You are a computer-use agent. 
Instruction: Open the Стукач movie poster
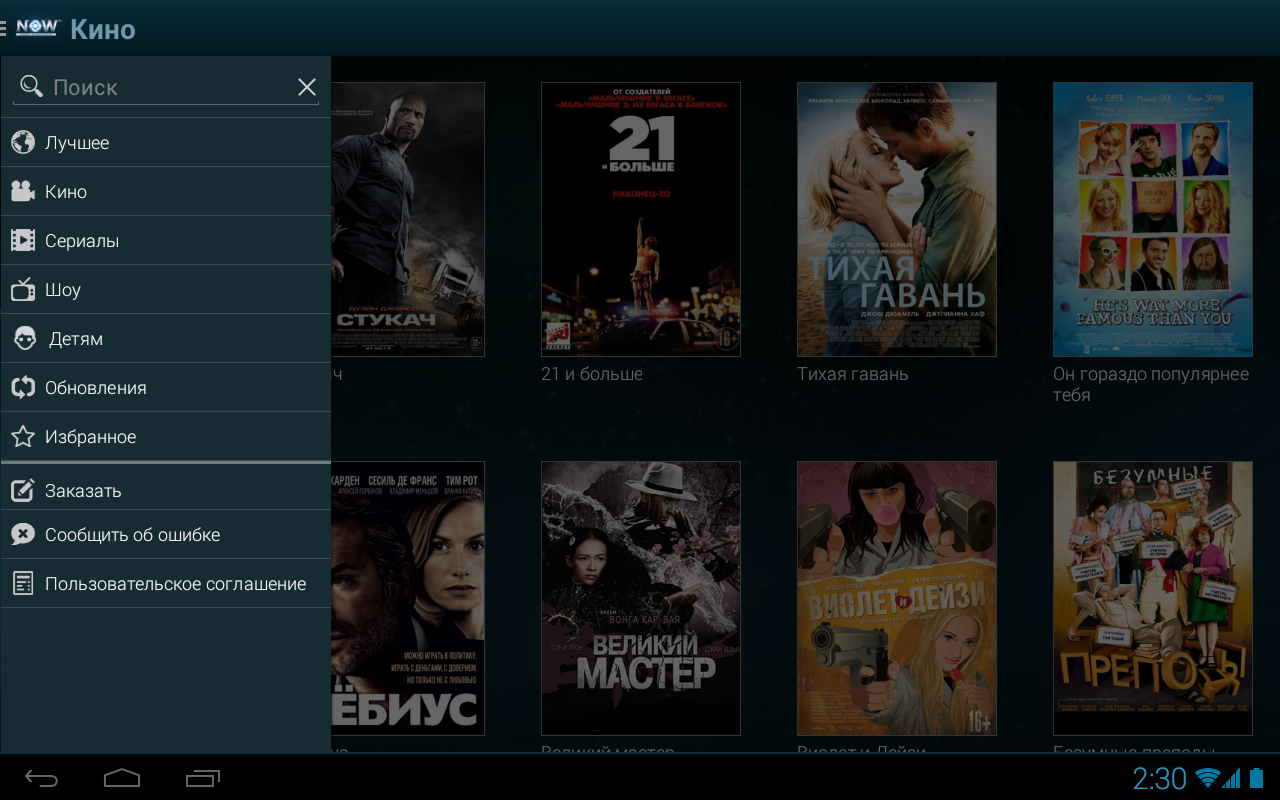pyautogui.click(x=408, y=219)
